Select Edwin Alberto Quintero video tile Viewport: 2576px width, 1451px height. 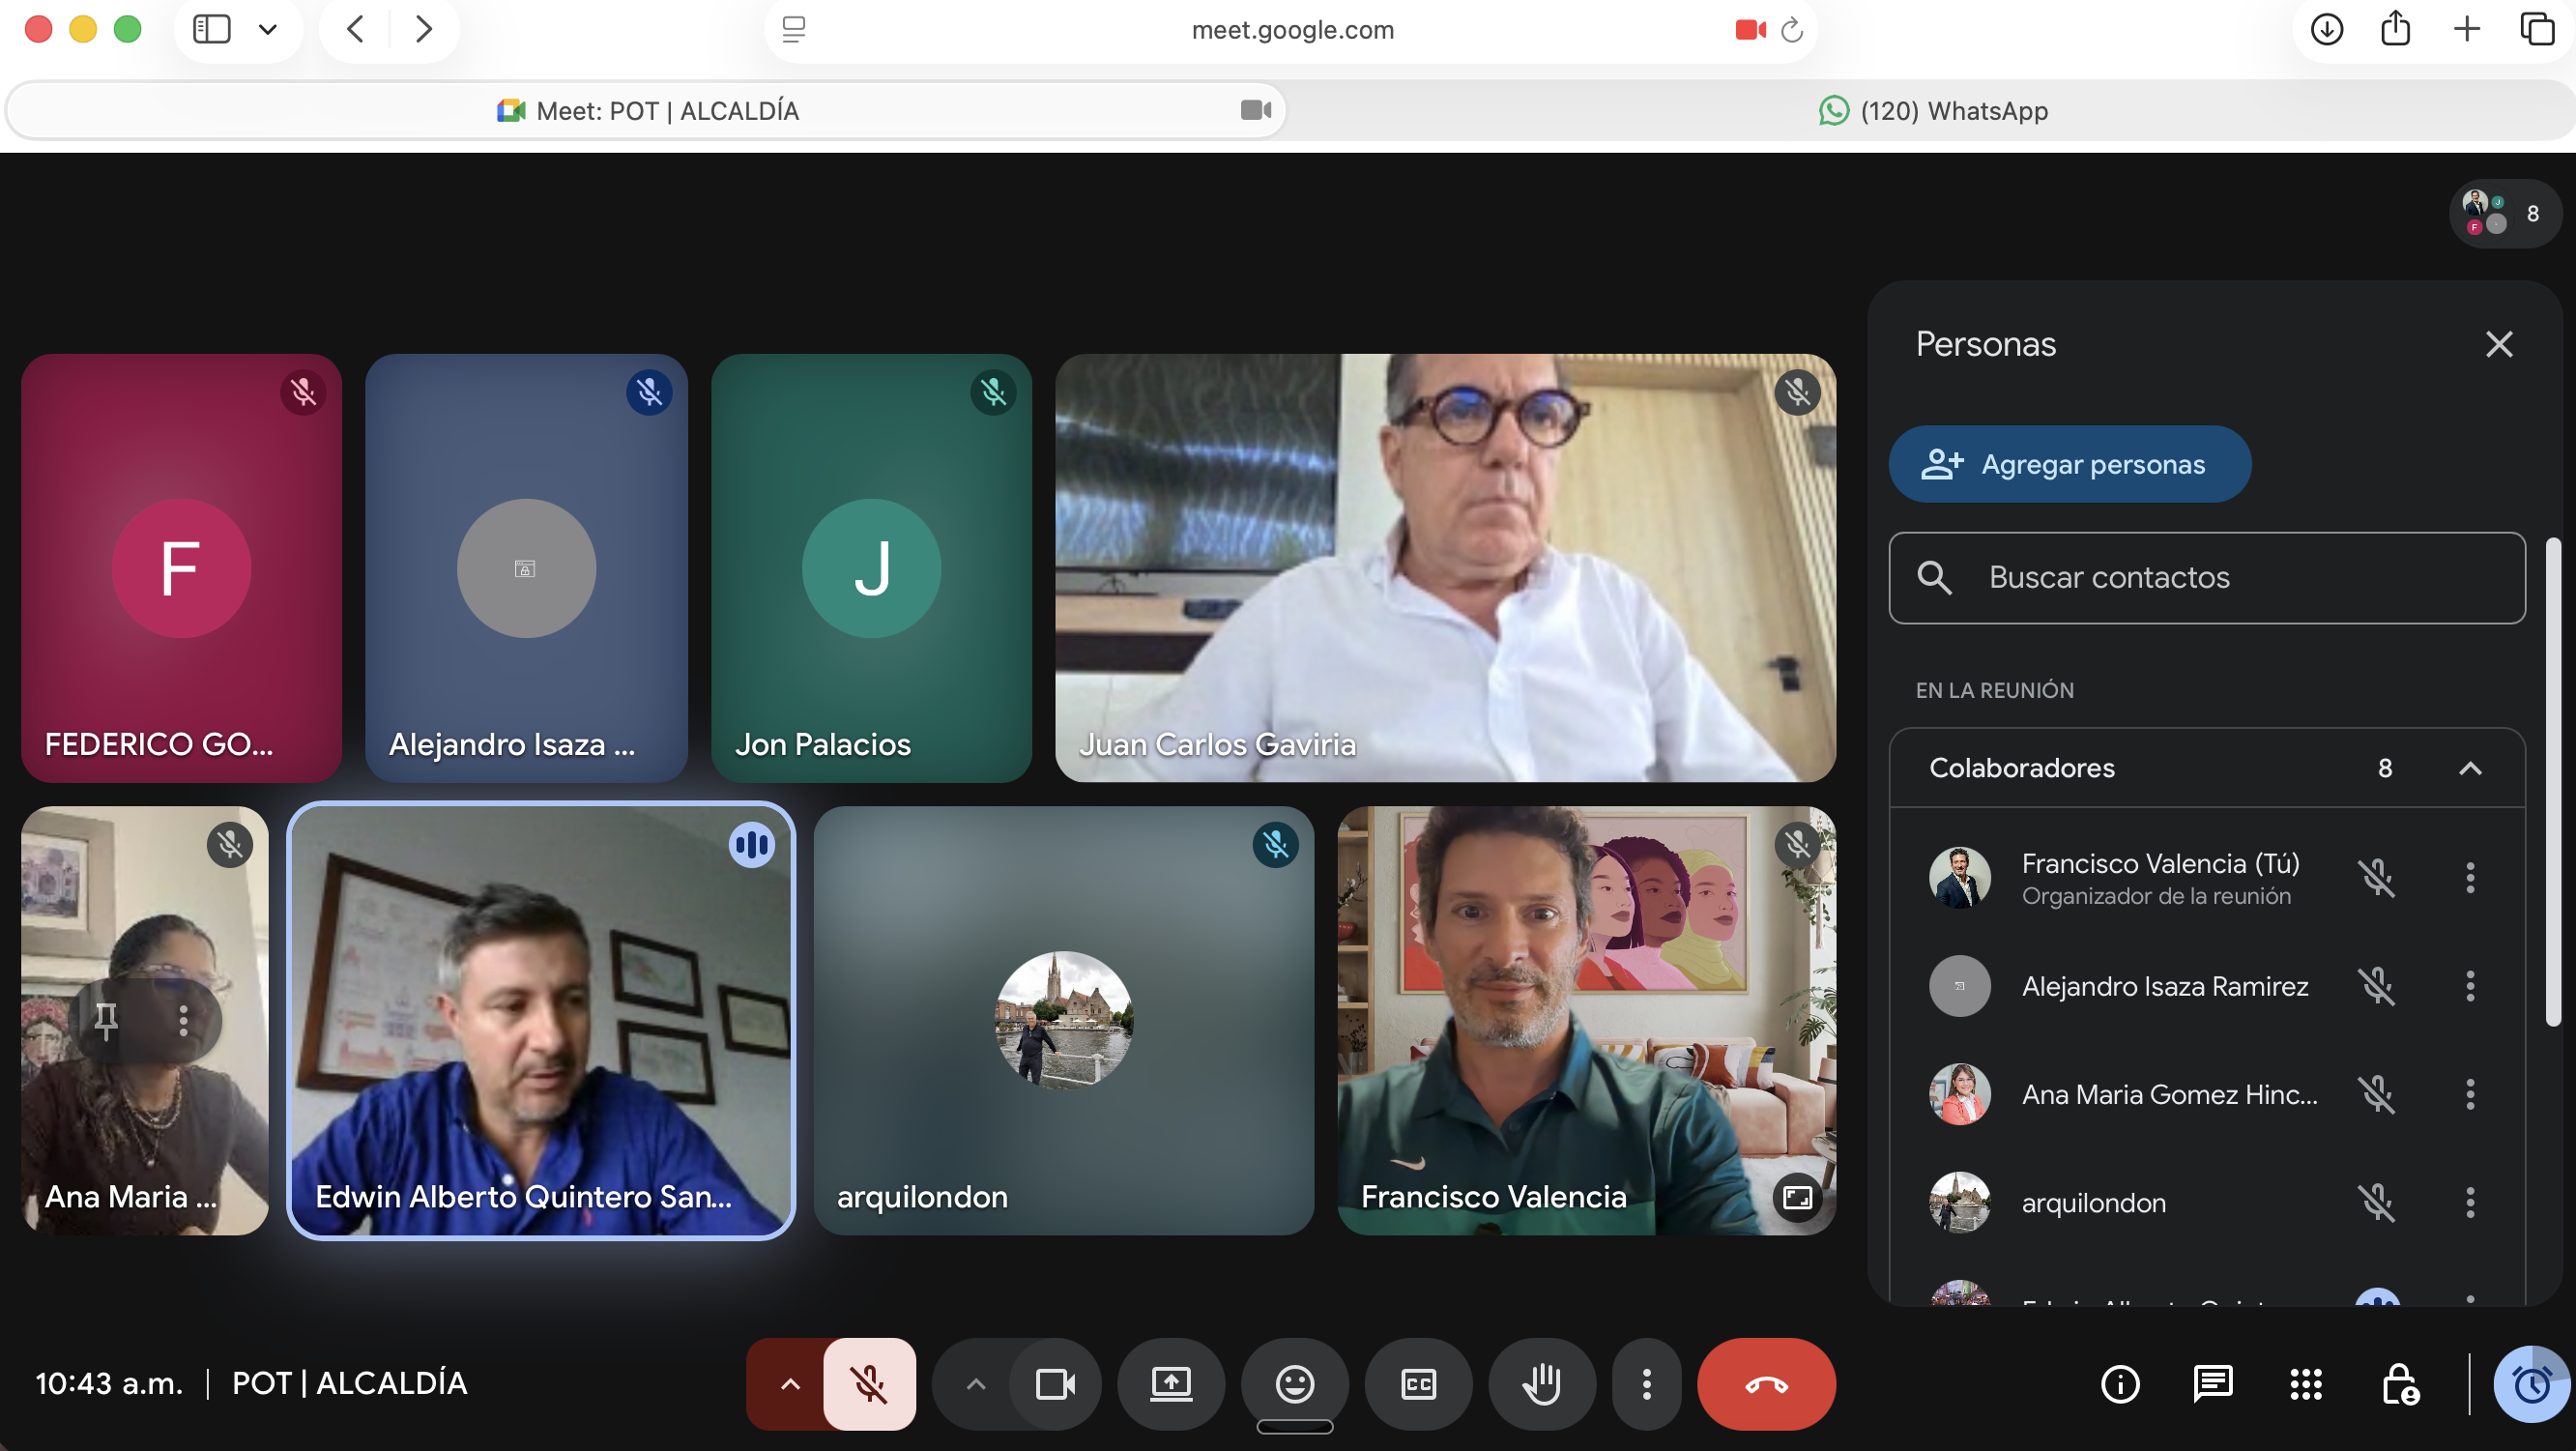541,1020
